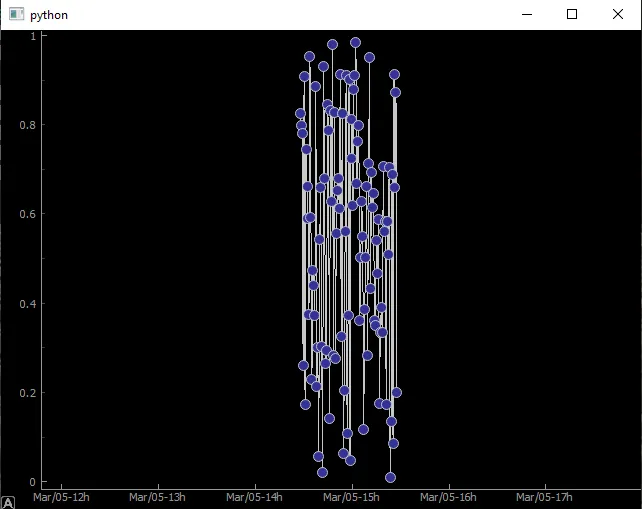Click the 'python' window title text
This screenshot has width=642, height=509.
coord(49,15)
